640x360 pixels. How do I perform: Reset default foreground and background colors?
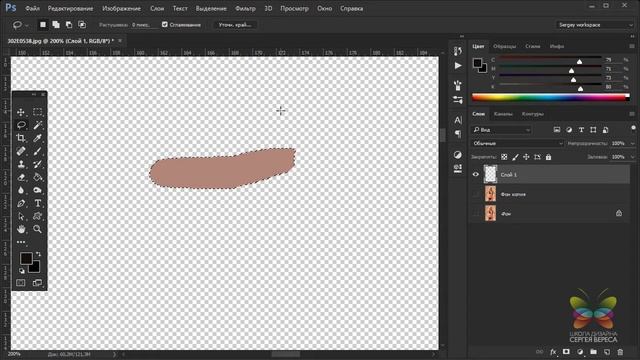tap(22, 271)
